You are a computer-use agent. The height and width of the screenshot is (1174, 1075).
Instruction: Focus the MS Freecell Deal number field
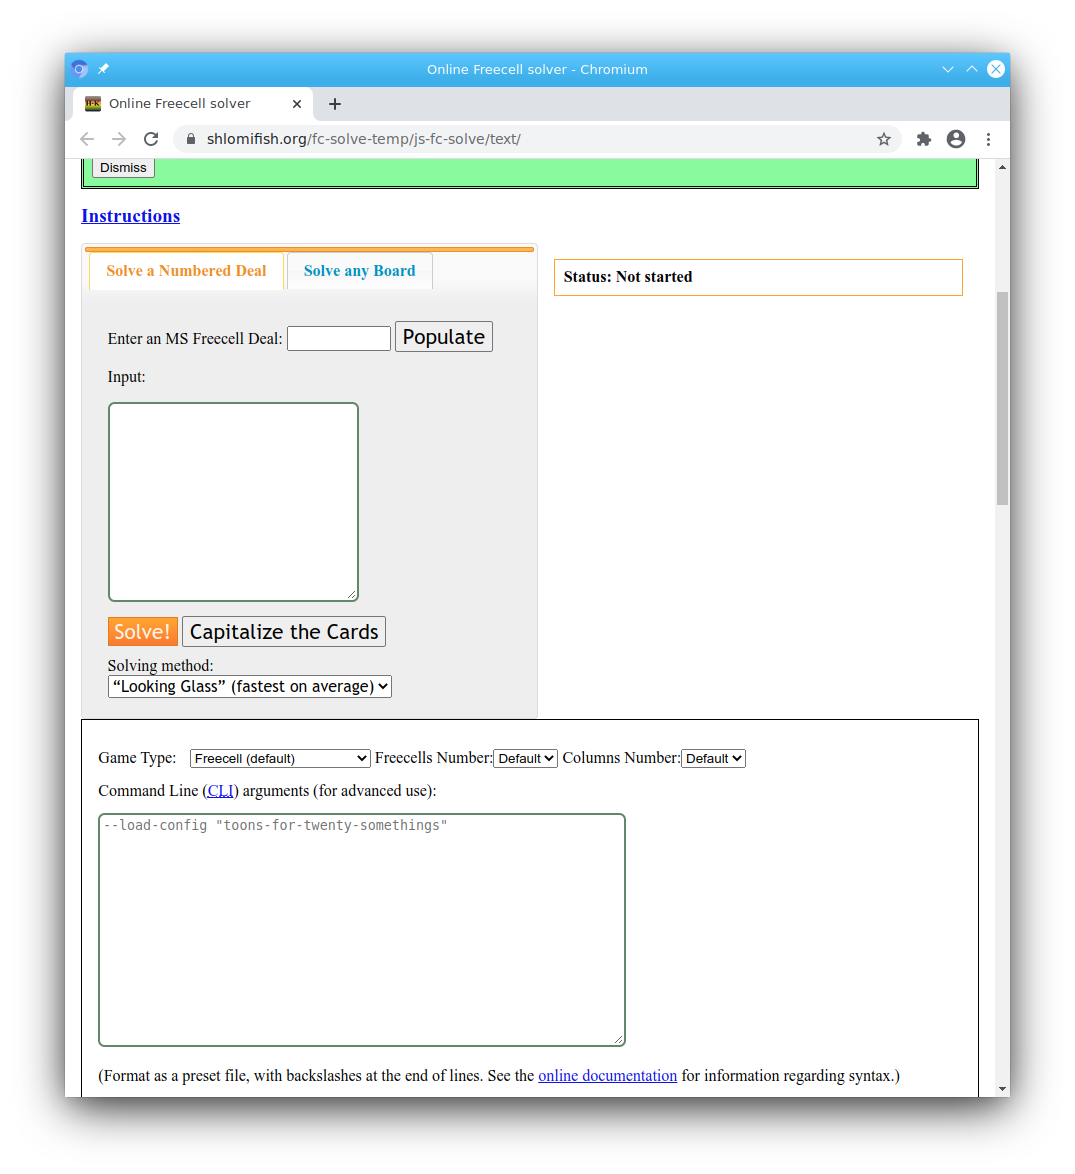pos(339,338)
